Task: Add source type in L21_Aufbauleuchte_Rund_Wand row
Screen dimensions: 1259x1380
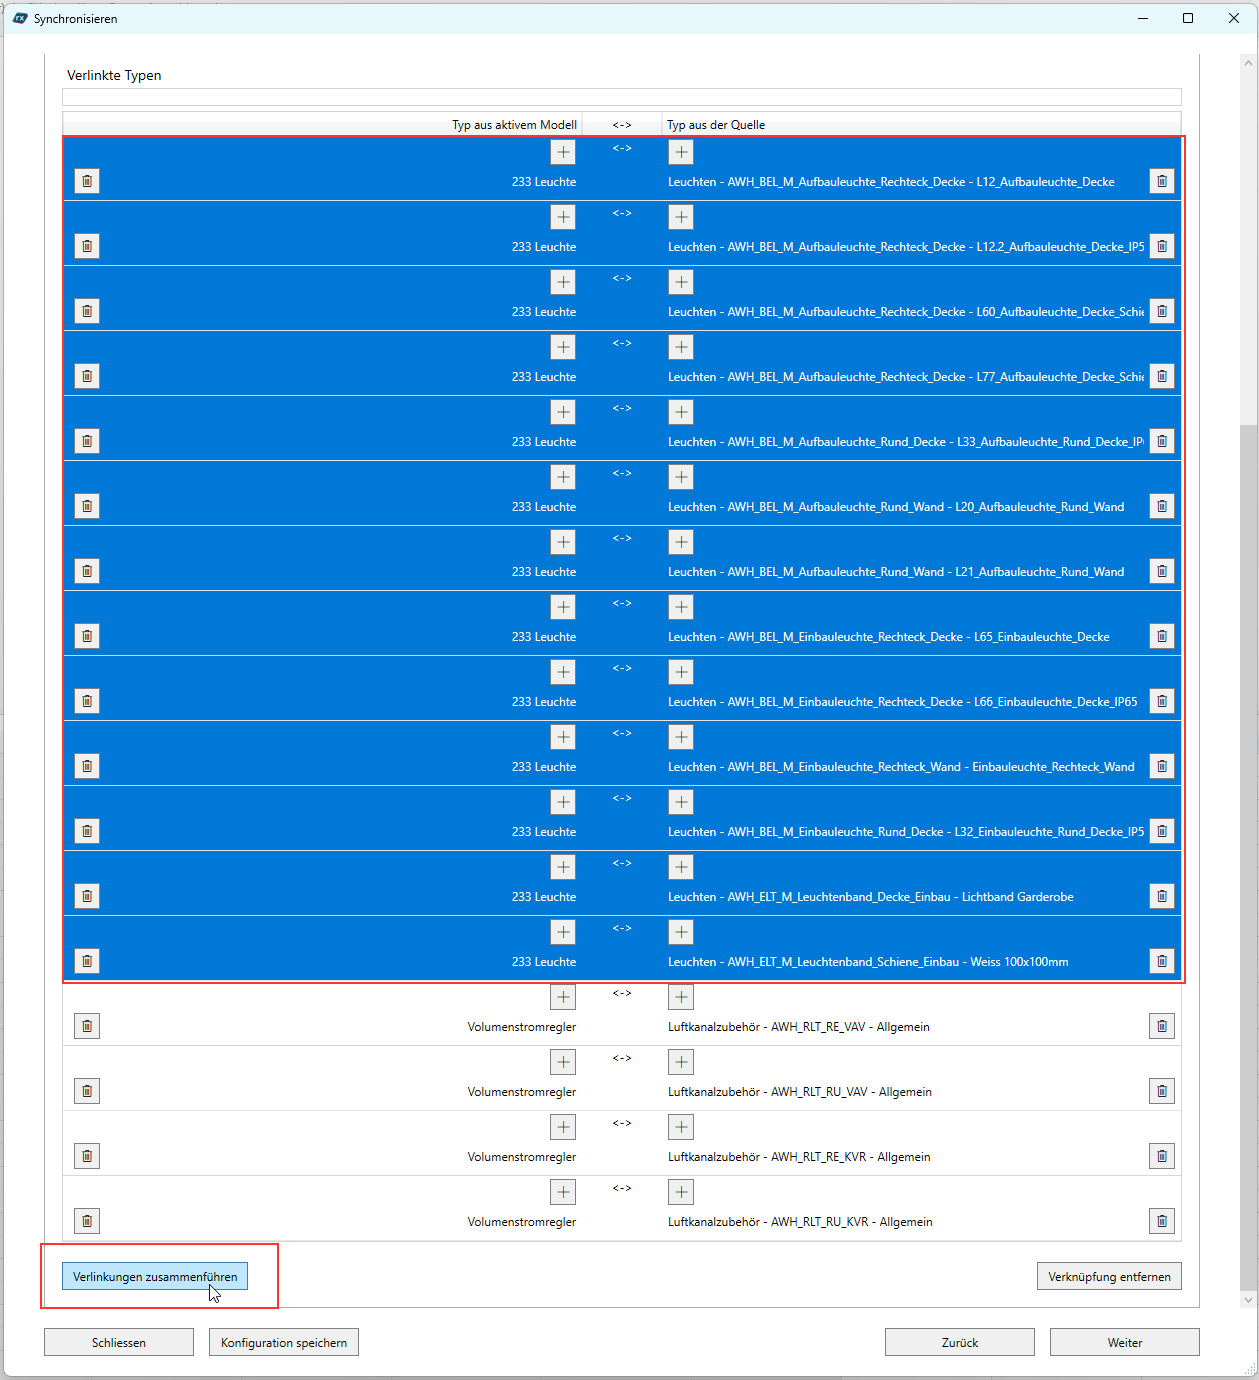Action: [x=681, y=542]
